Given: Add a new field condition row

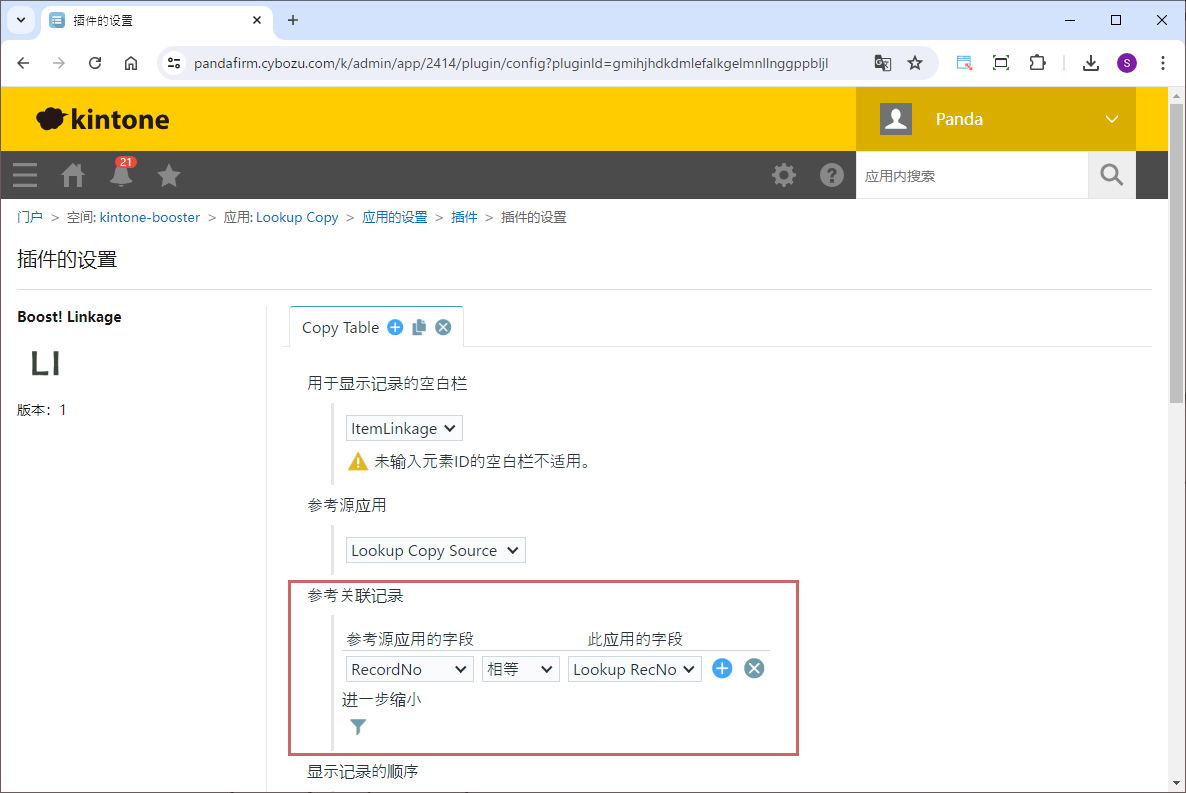Looking at the screenshot, I should pos(722,669).
